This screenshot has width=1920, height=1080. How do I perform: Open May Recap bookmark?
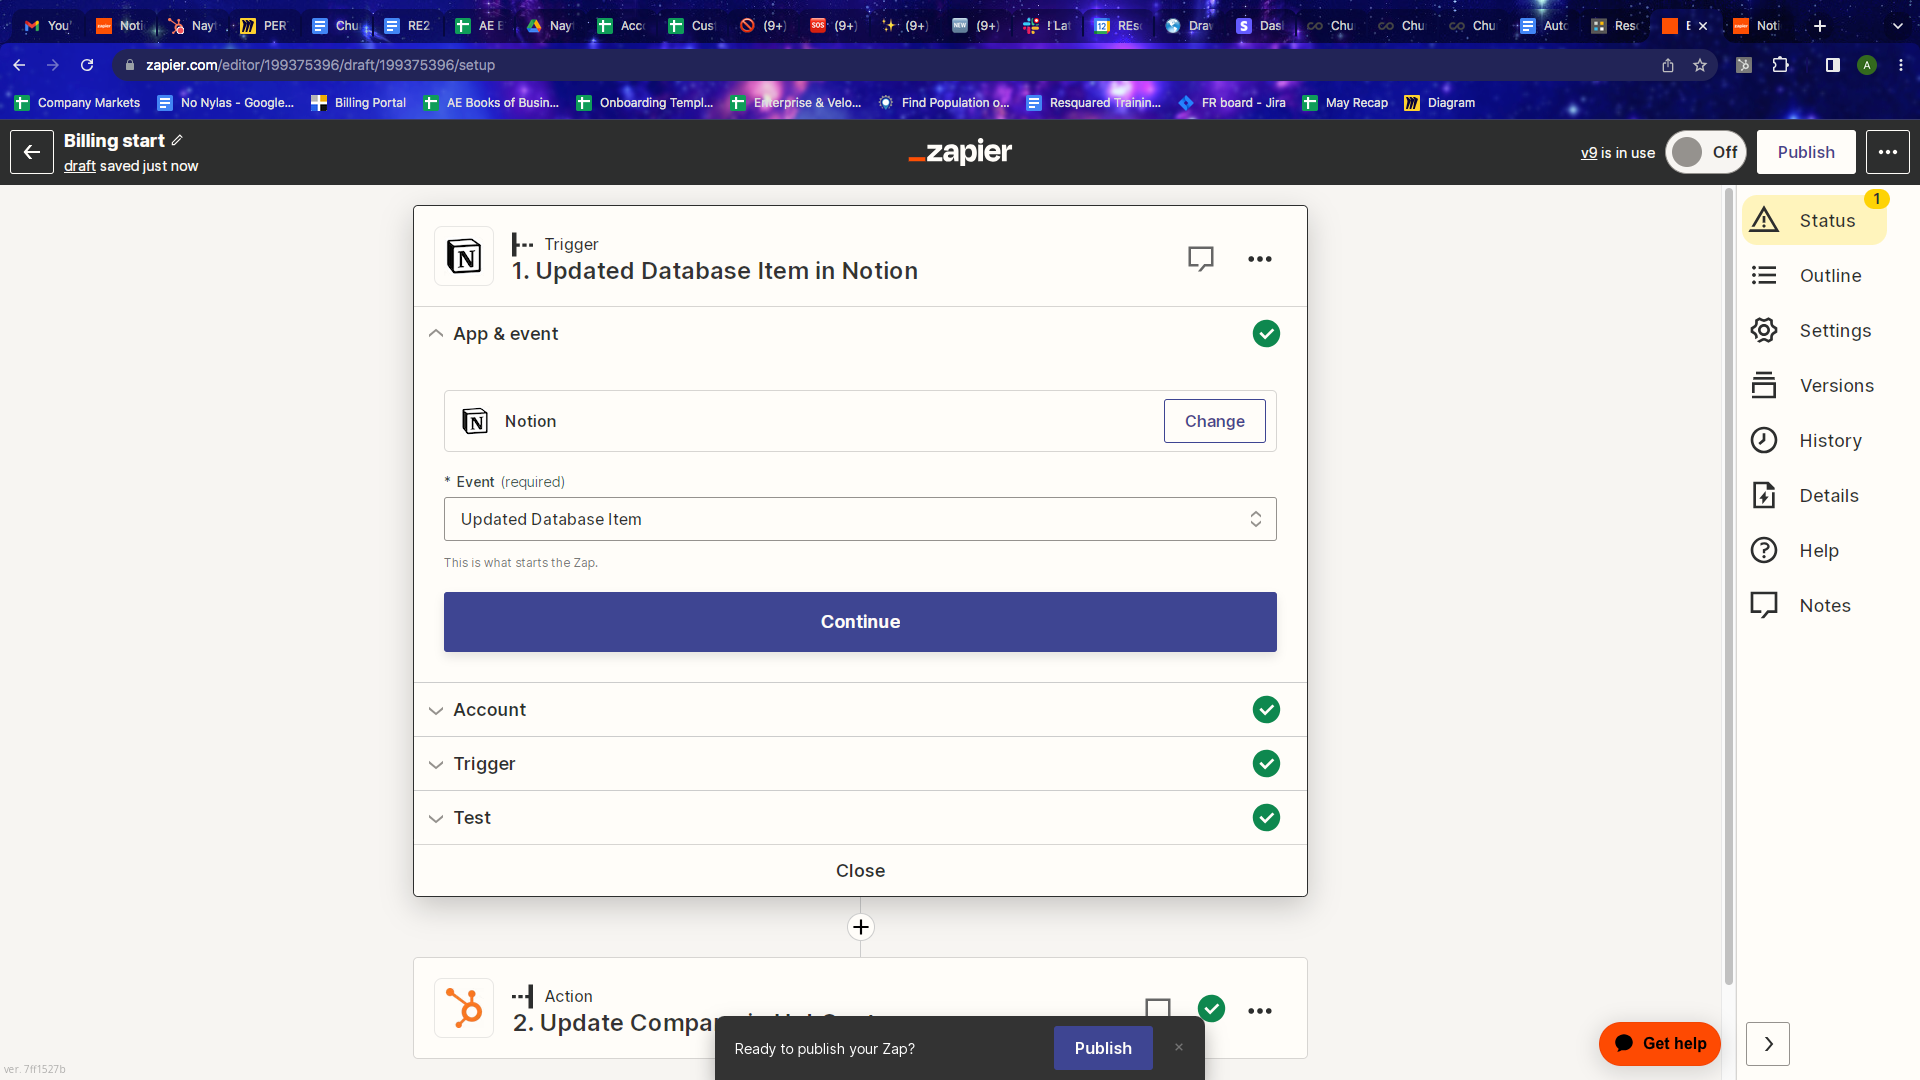click(x=1345, y=103)
